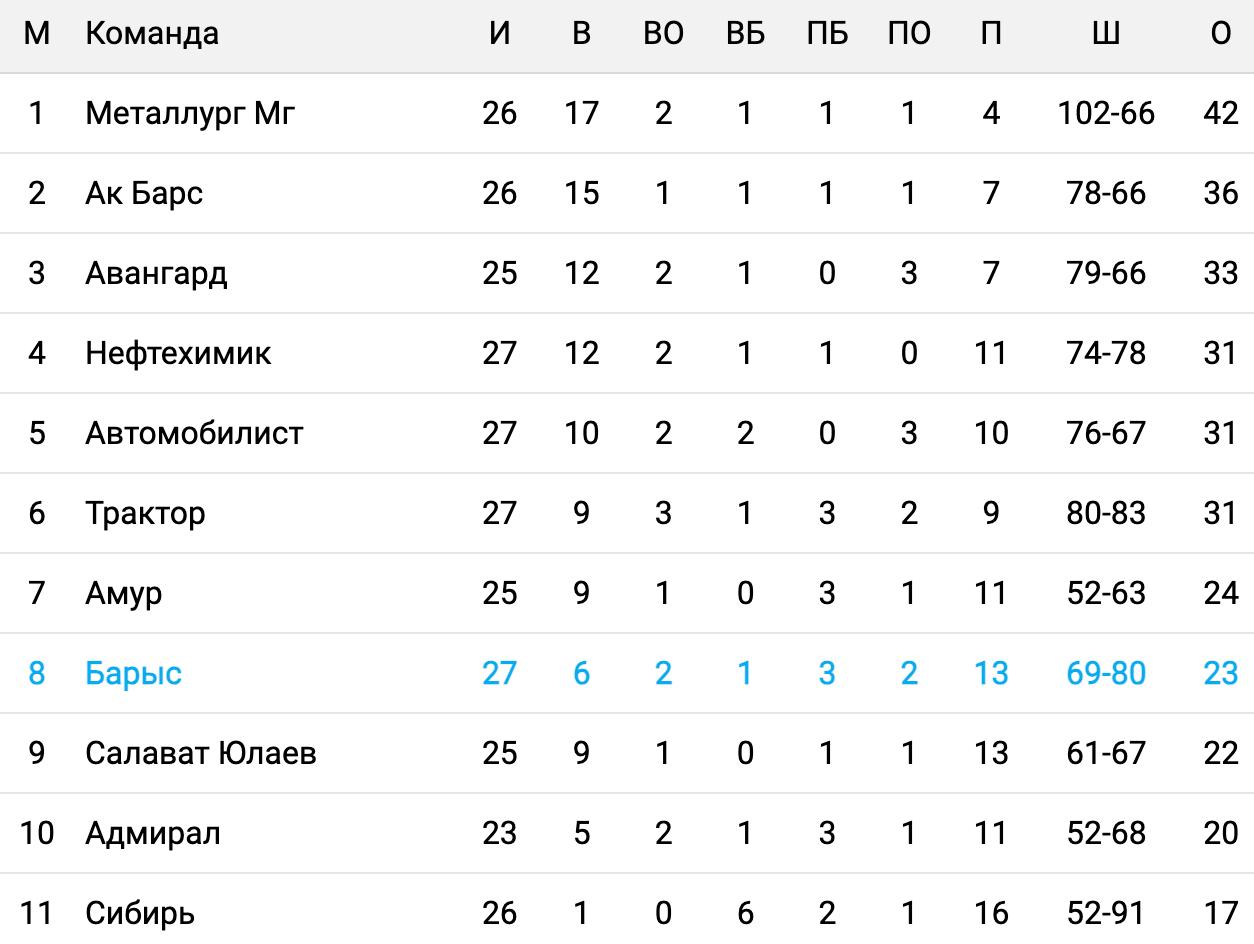Open Салават Юлаев team page
Viewport: 1254px width, 944px height.
point(201,753)
